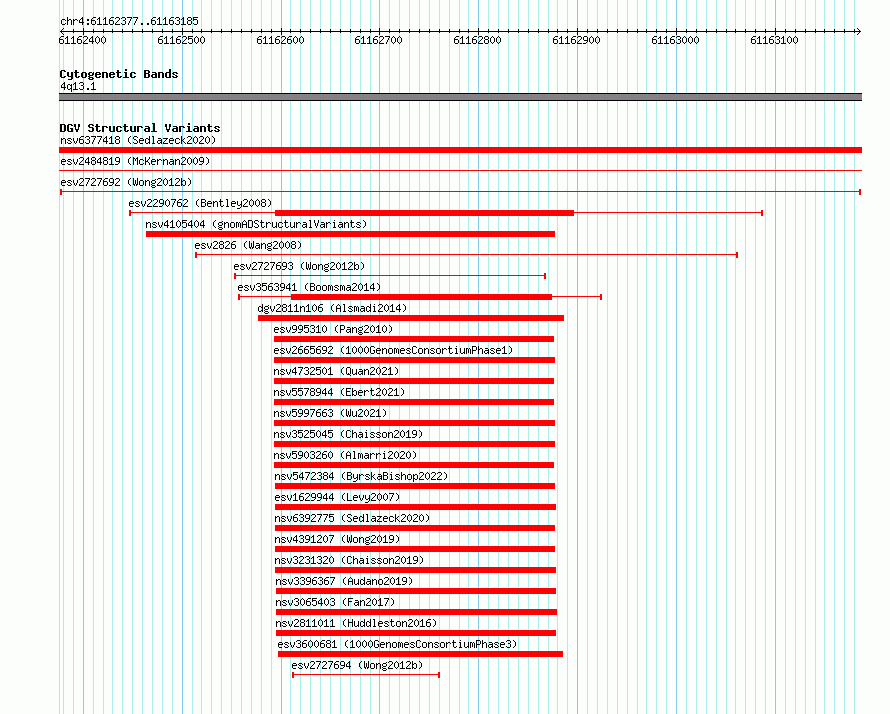Screen dimensions: 890x714
Task: Open the esv2727692 (Wong2012b) variant label
Action: (x=126, y=182)
